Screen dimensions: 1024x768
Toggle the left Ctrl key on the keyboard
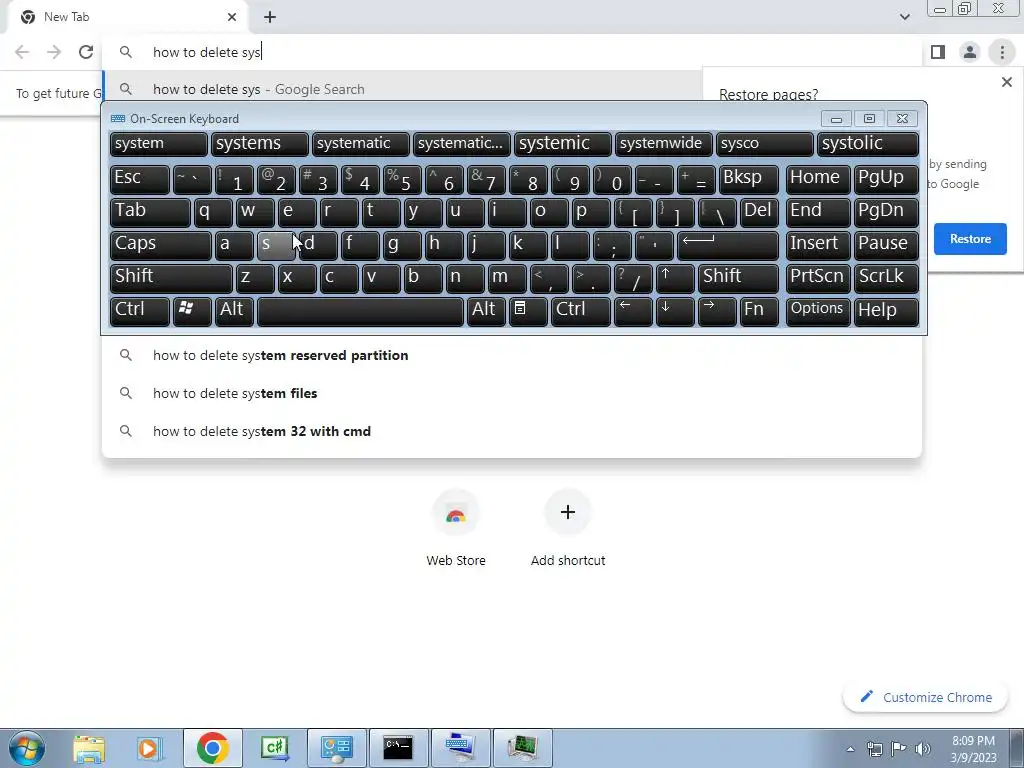coord(140,311)
